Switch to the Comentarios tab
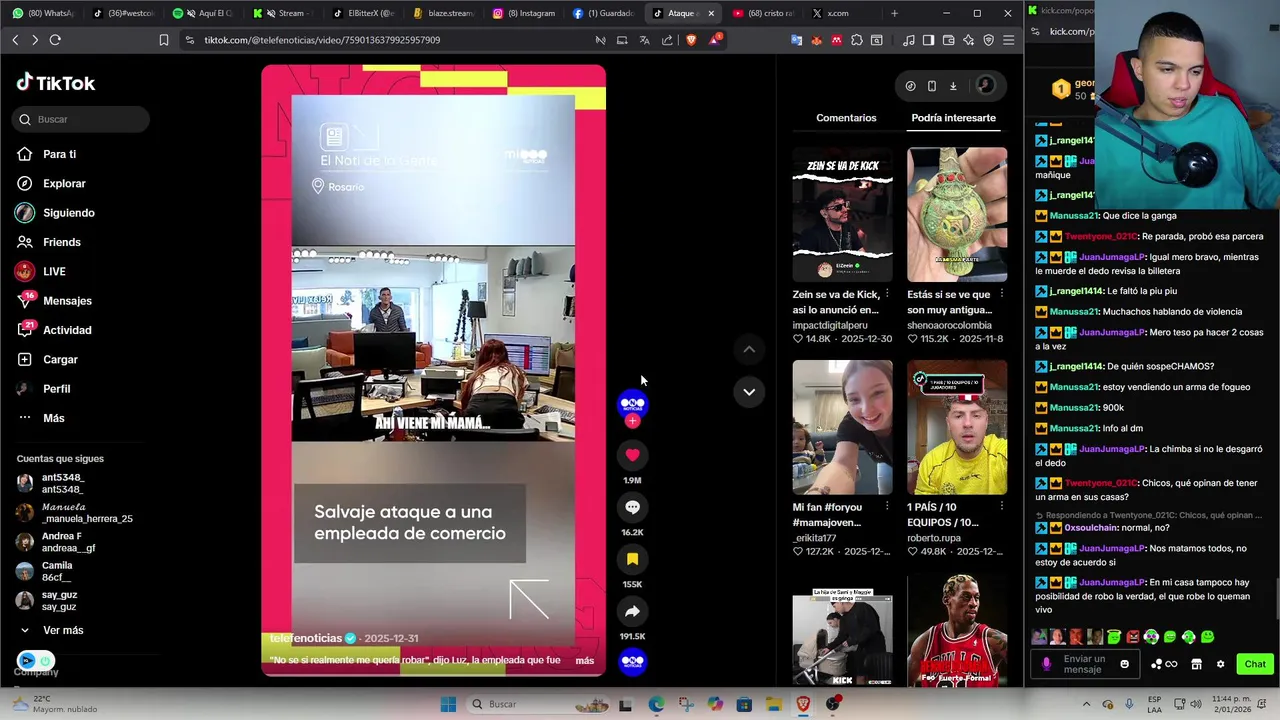Viewport: 1280px width, 720px height. pyautogui.click(x=846, y=118)
